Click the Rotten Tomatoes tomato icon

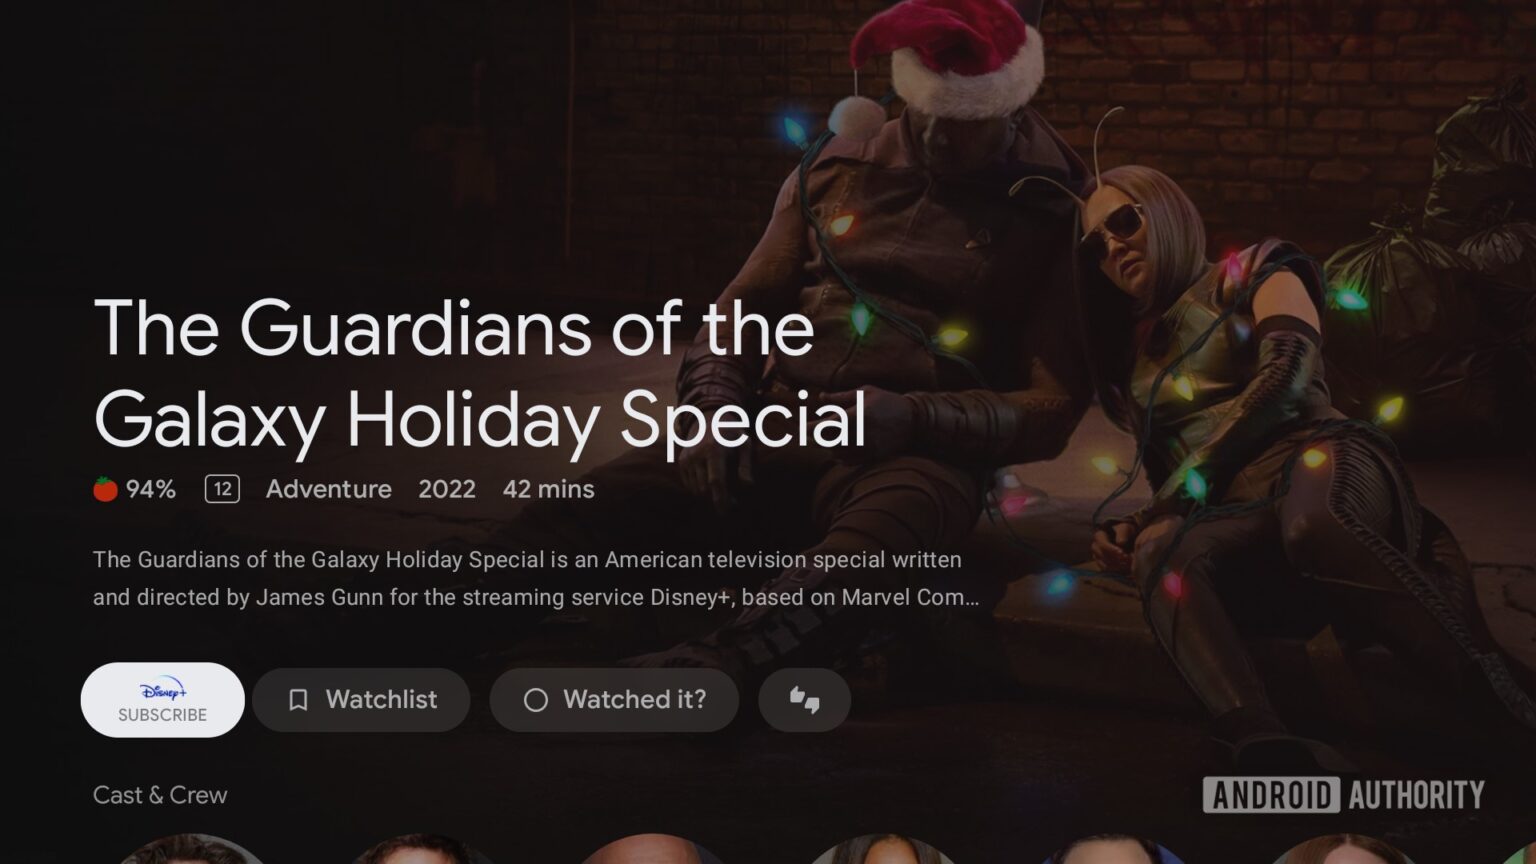click(x=105, y=489)
